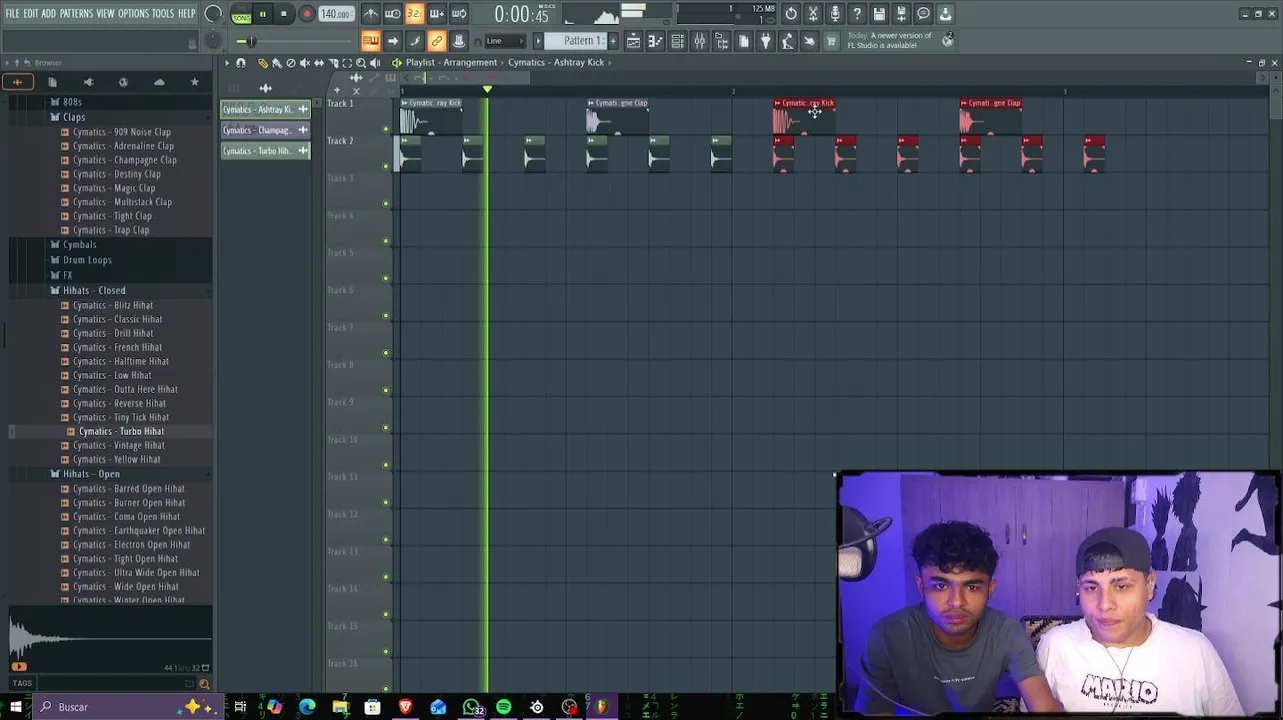Toggle wait for input before recording

[x=393, y=14]
